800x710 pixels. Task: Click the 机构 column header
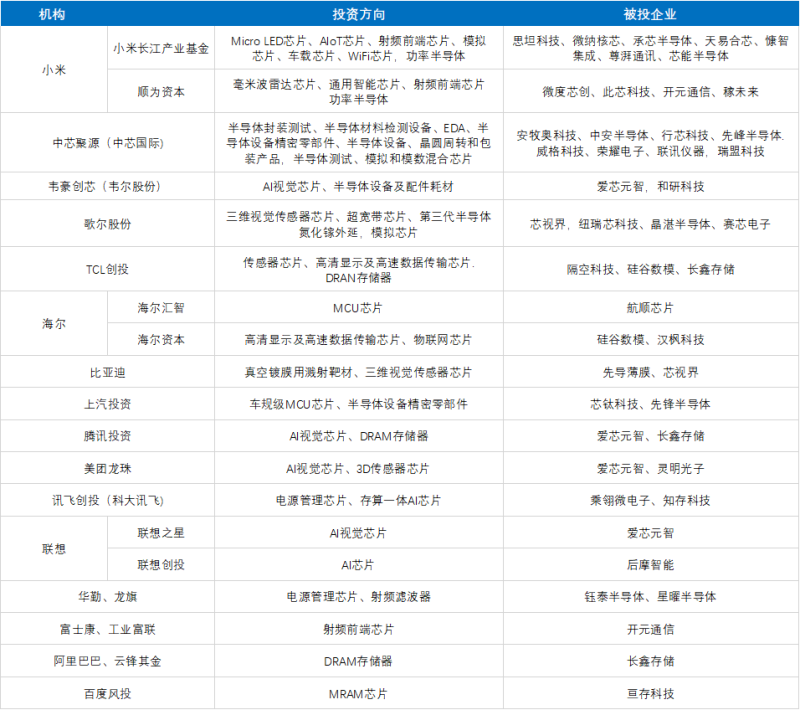click(52, 15)
